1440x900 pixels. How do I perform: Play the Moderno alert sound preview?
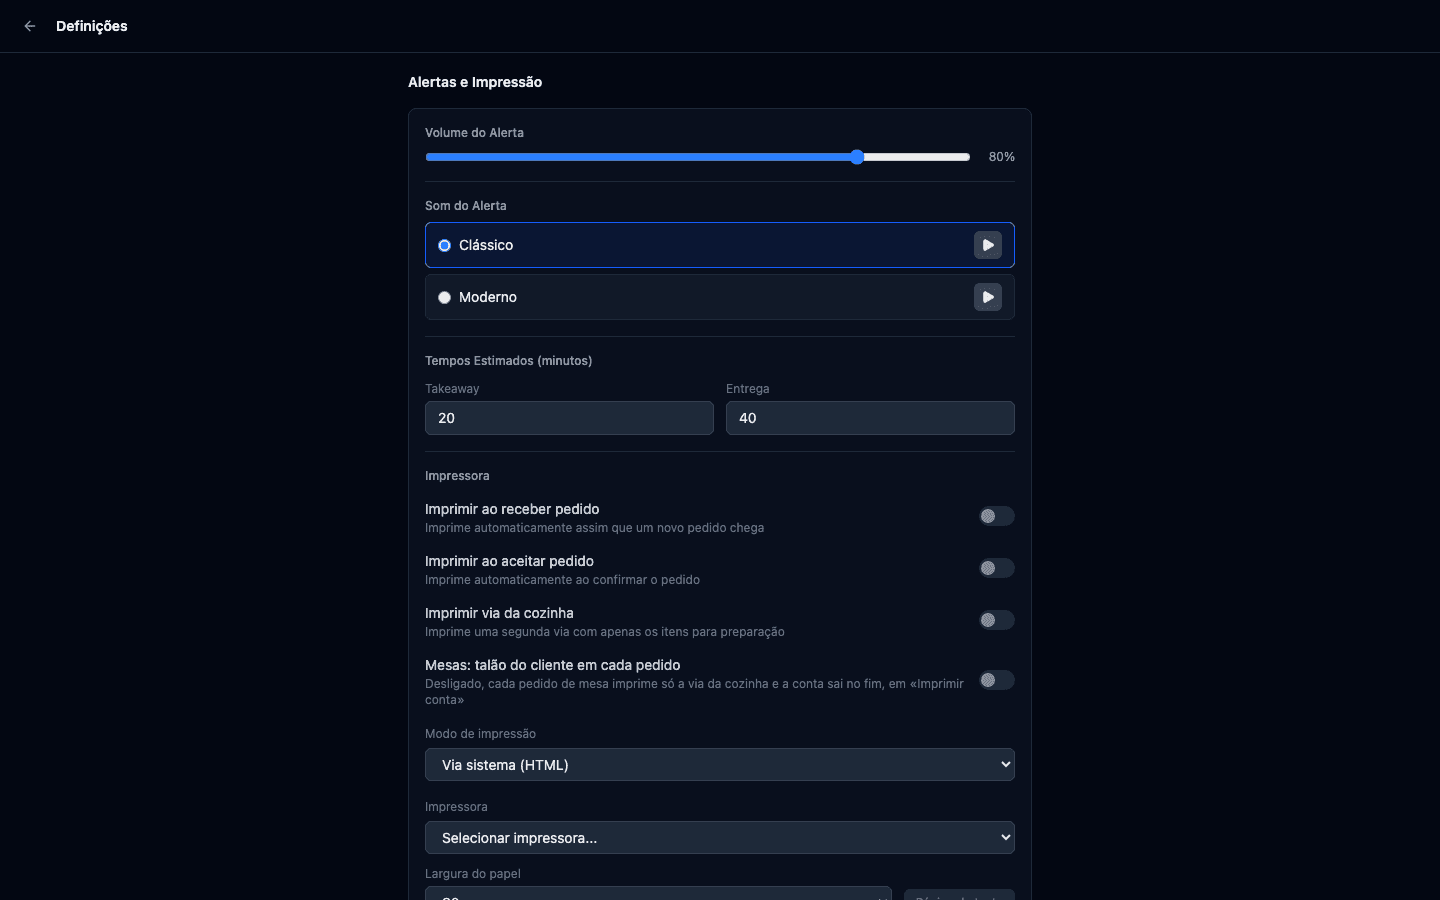tap(988, 297)
